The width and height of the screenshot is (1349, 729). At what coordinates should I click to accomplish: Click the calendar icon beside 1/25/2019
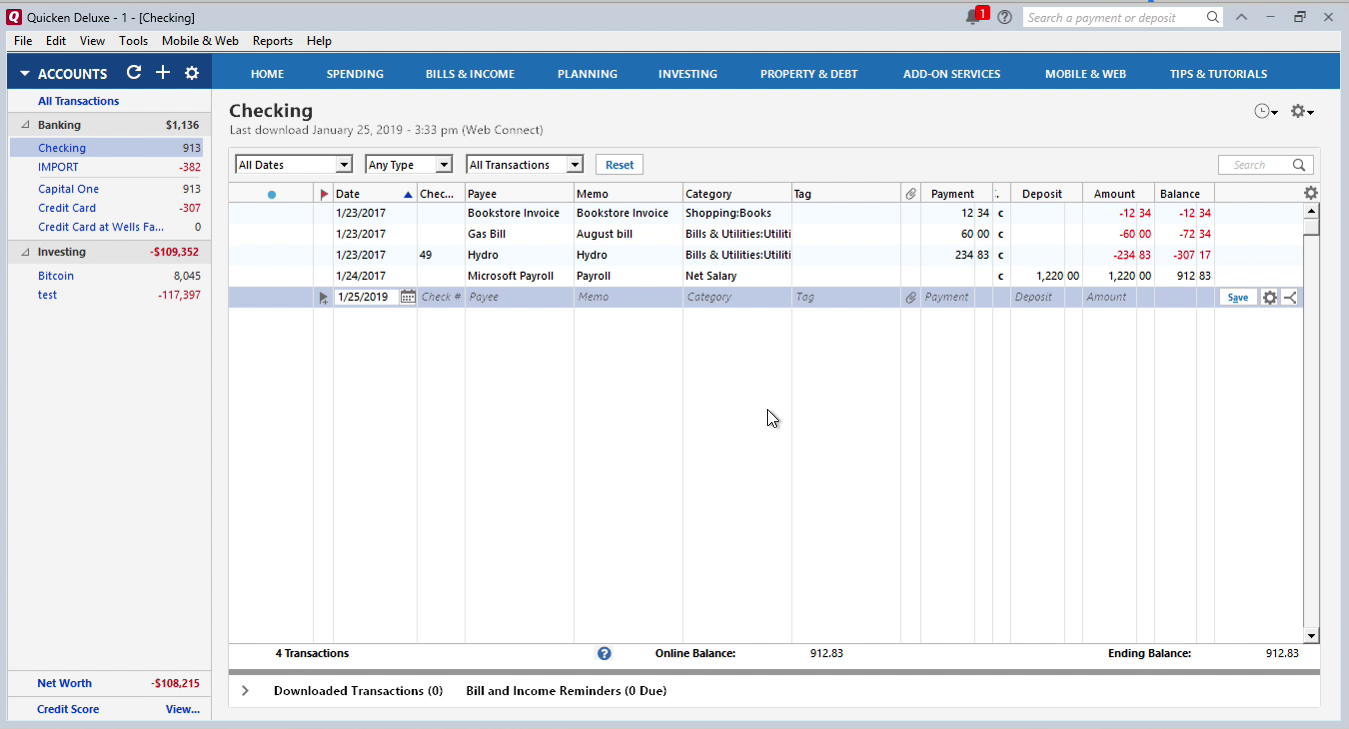(408, 297)
